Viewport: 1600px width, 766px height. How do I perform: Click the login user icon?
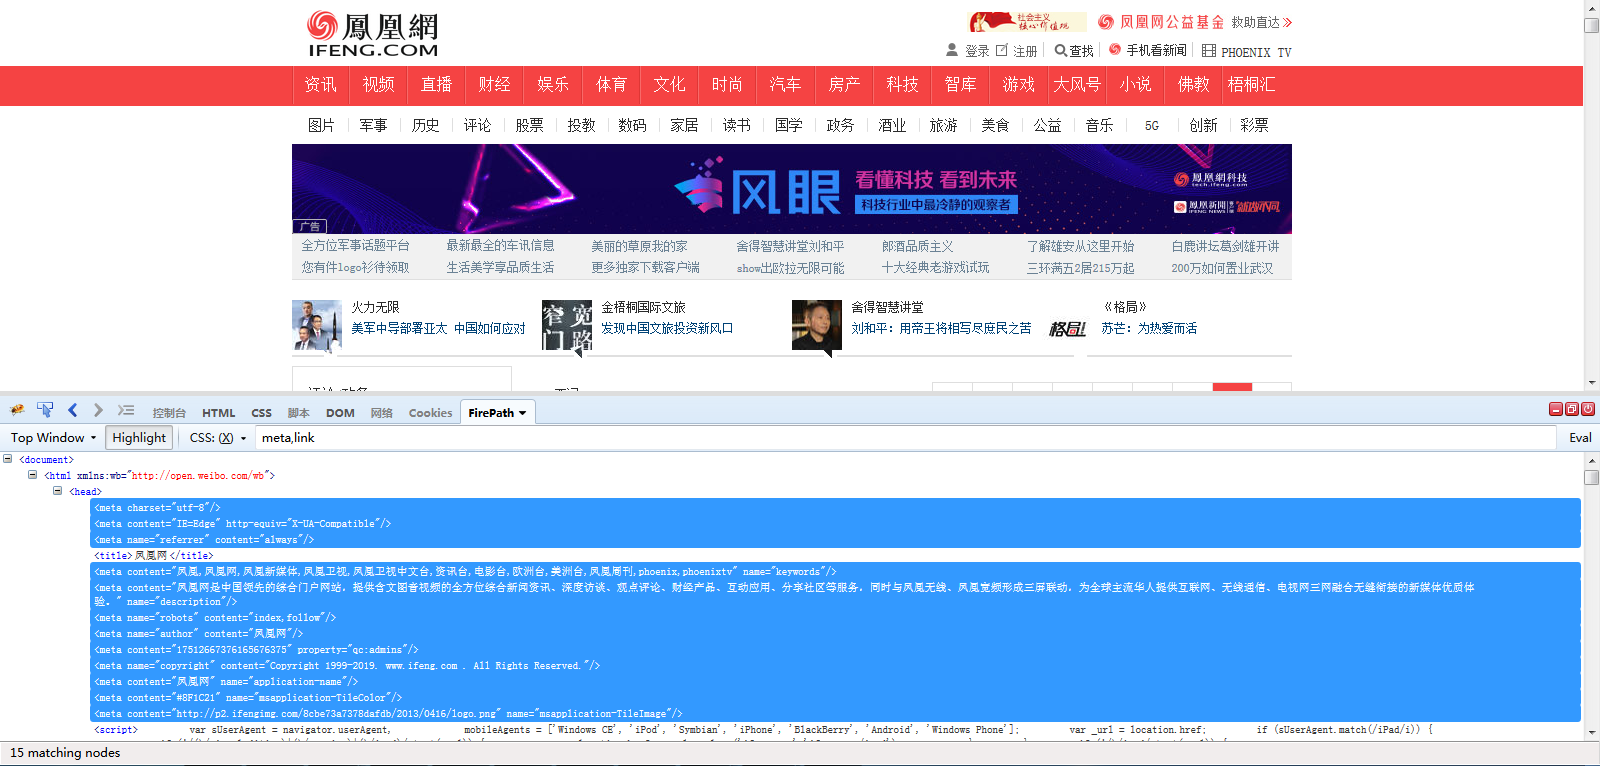point(952,50)
